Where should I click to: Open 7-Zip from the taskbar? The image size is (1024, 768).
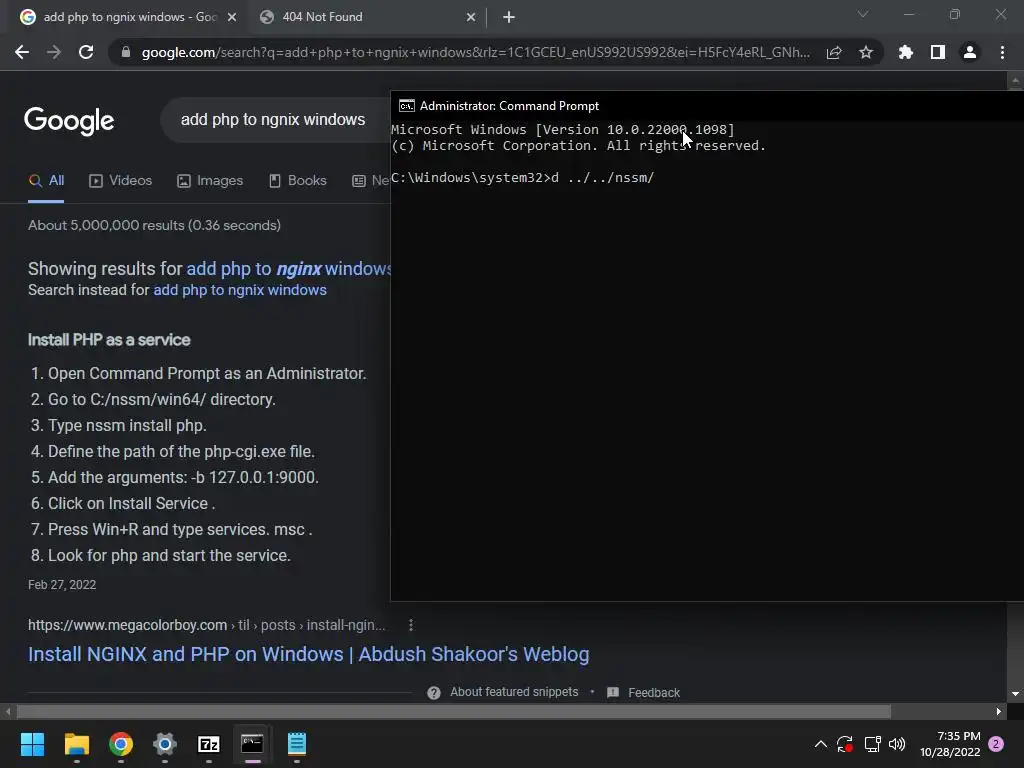click(208, 744)
